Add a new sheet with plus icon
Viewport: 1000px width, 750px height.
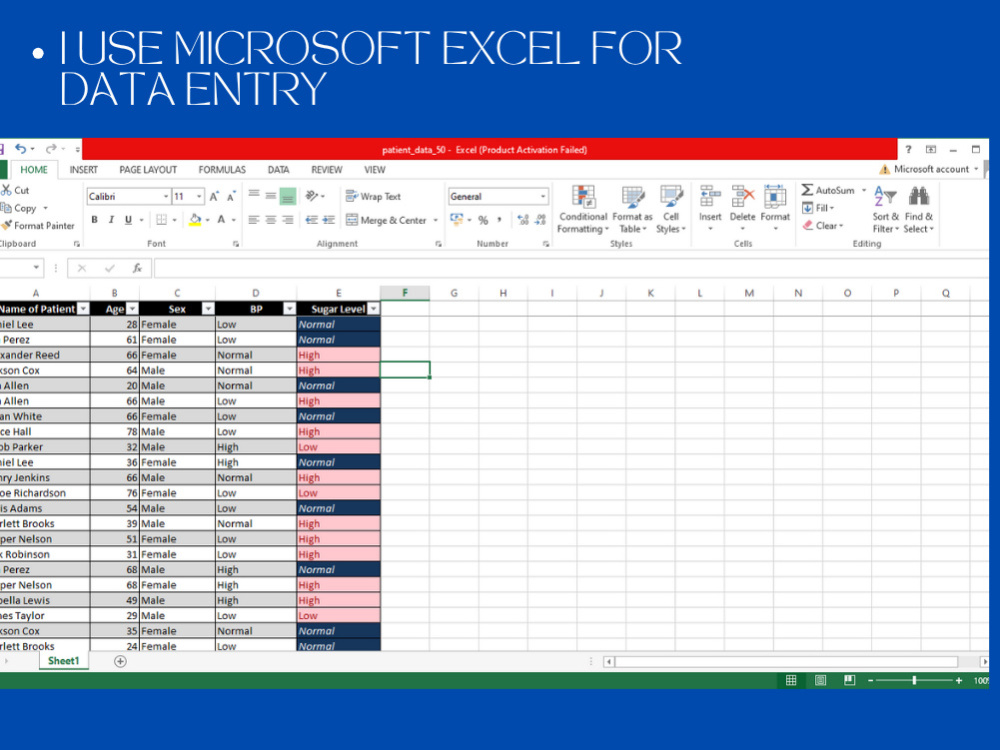(x=120, y=661)
